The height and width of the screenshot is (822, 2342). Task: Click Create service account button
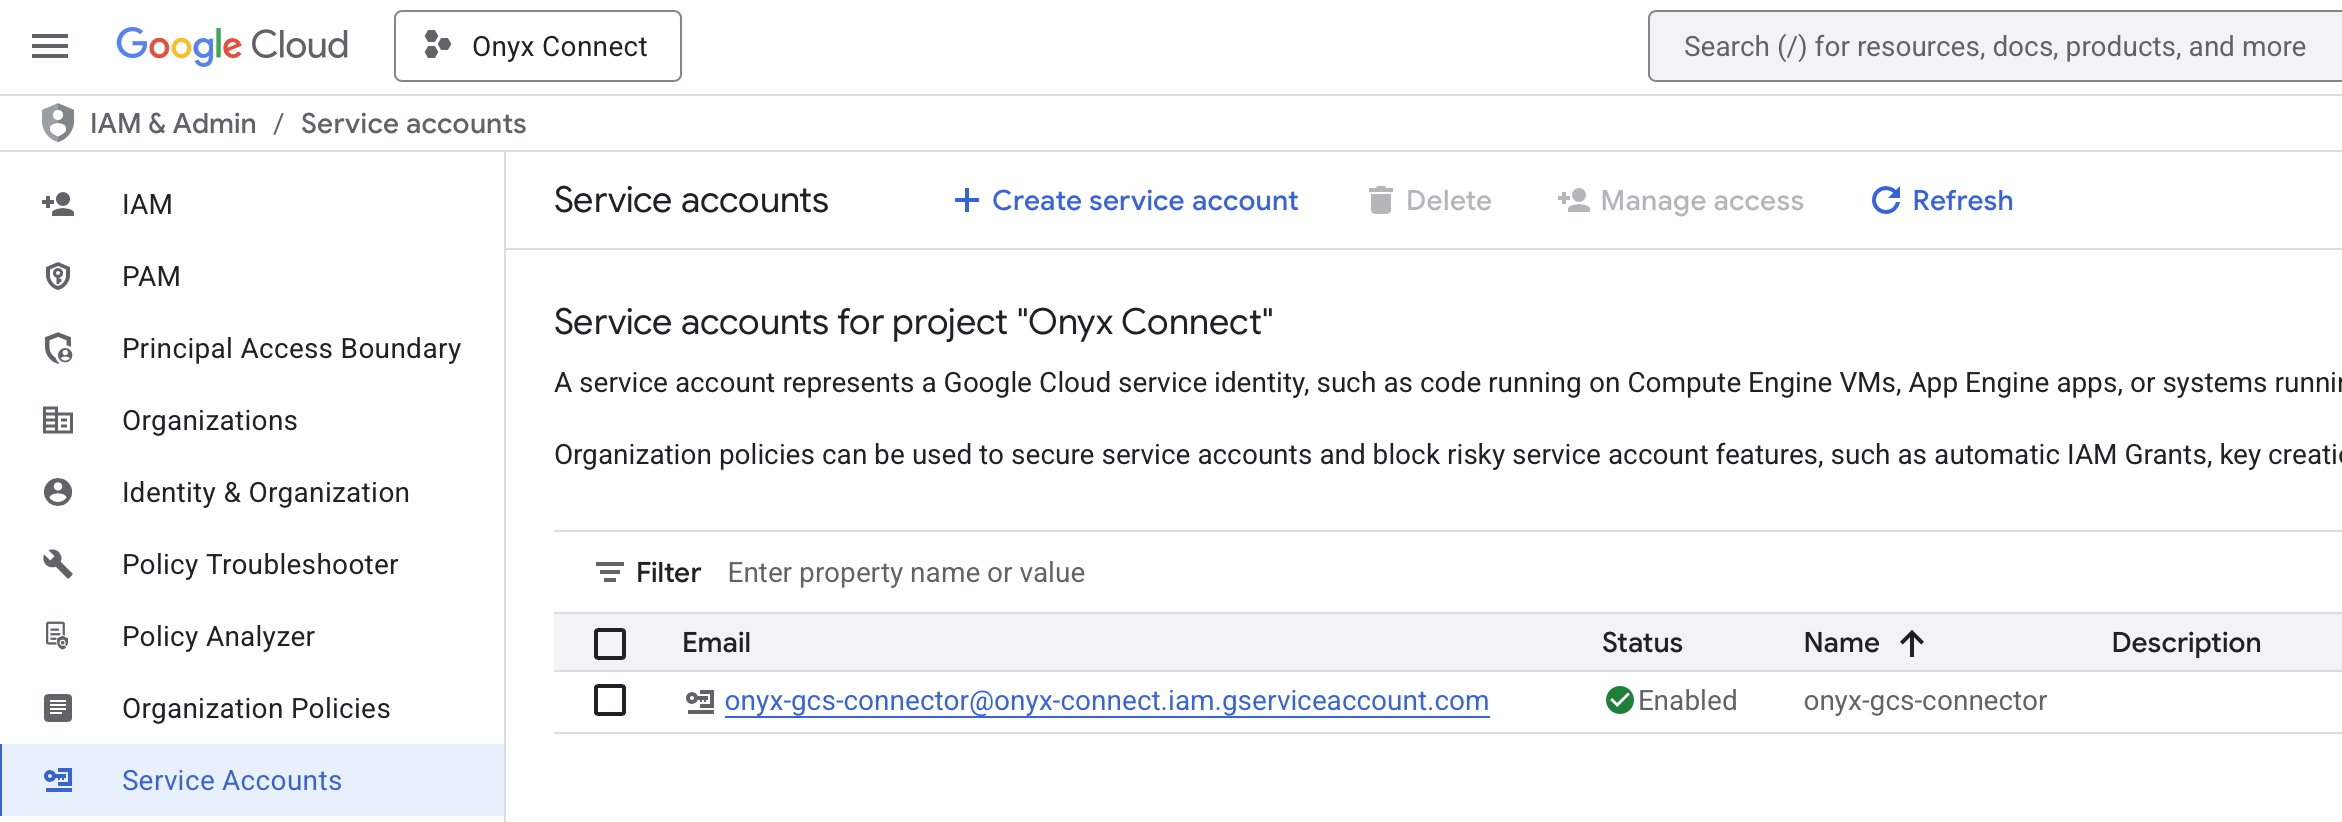pos(1126,201)
